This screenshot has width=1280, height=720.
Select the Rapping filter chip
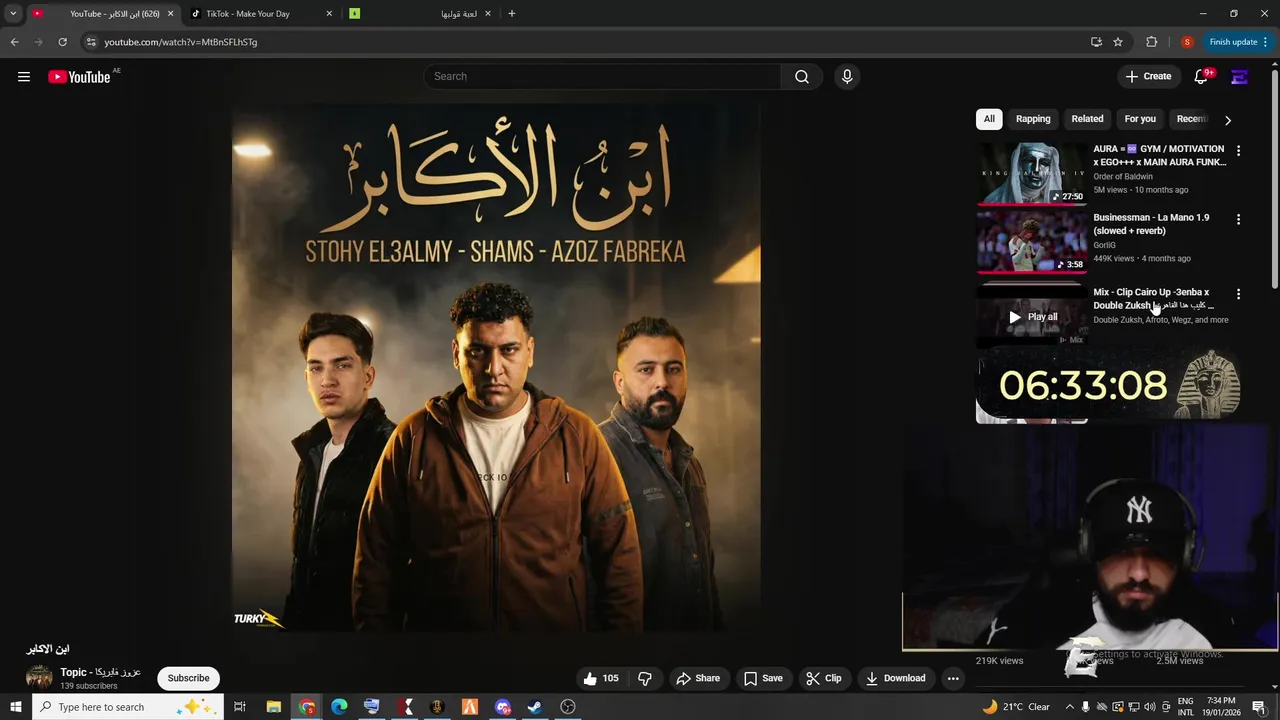tap(1033, 119)
